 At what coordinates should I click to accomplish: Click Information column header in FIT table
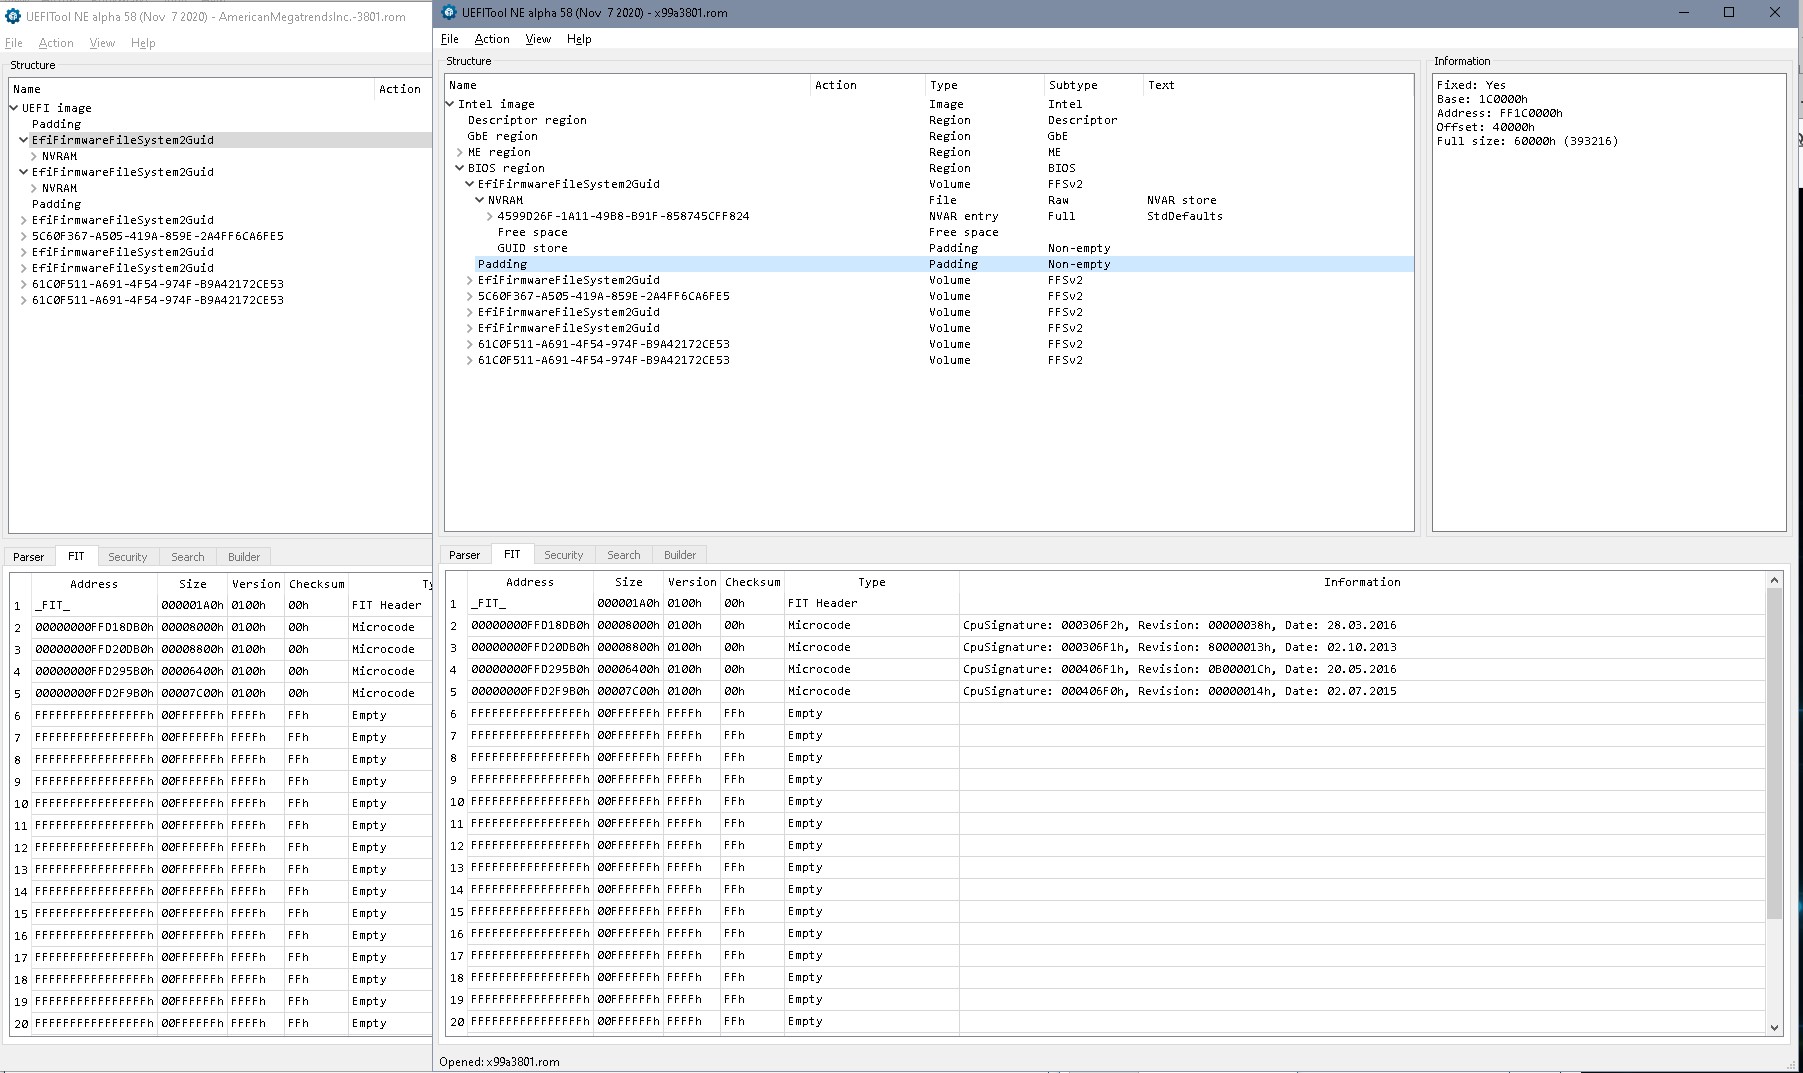[1362, 582]
